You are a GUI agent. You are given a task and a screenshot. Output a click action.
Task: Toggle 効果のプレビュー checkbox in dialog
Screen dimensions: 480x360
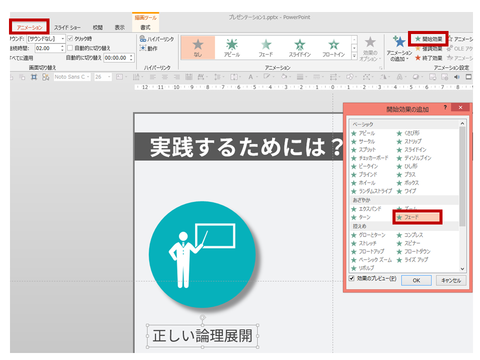352,278
